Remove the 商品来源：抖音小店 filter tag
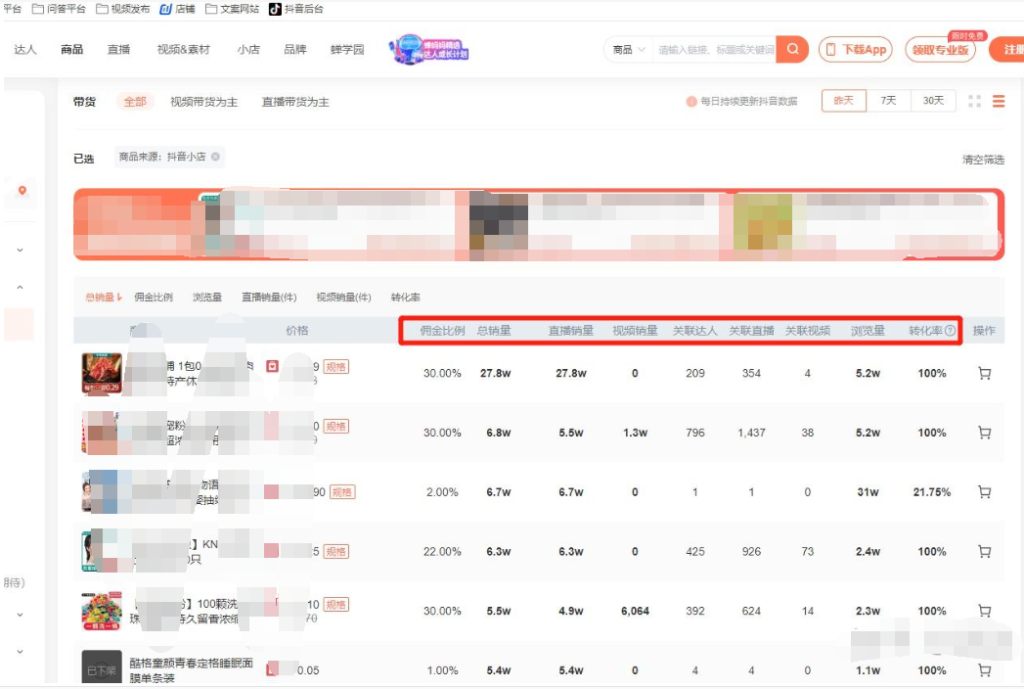1024x689 pixels. coord(215,157)
